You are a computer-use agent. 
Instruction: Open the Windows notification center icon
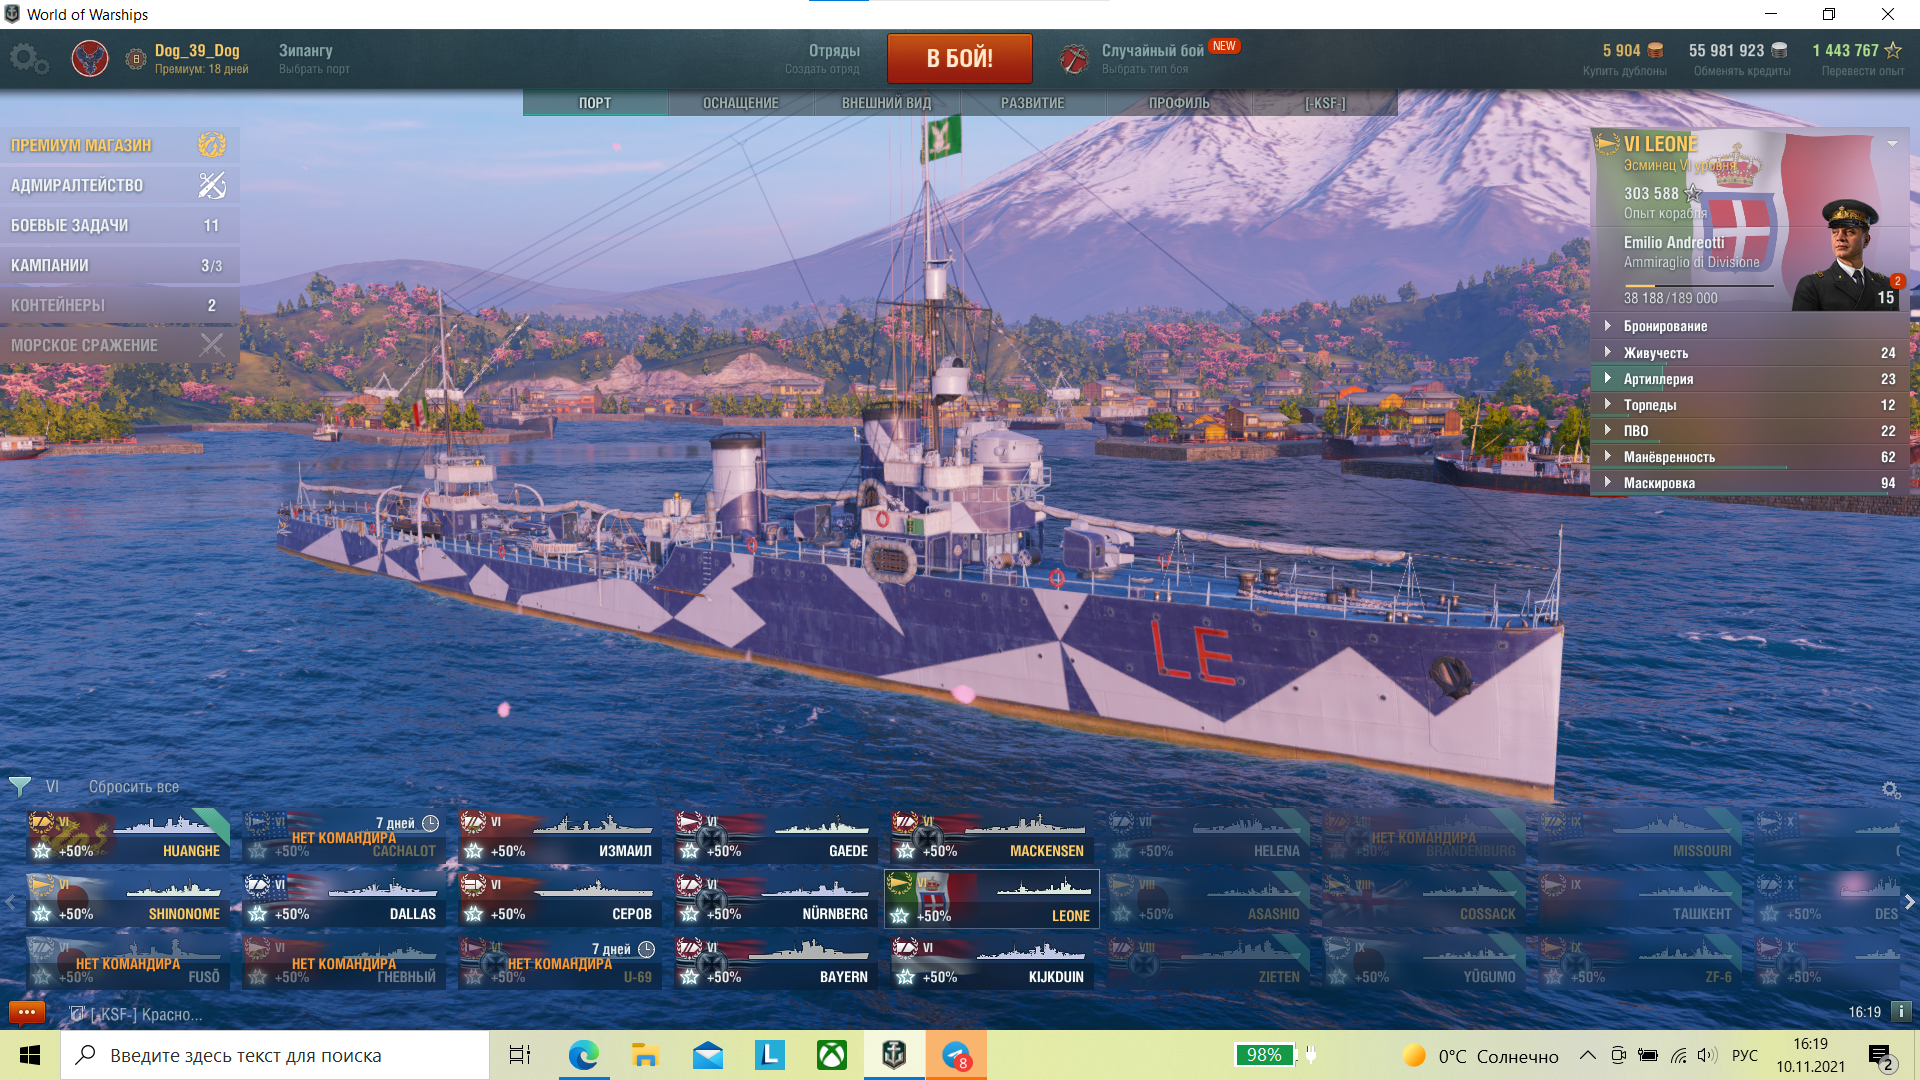(1880, 1056)
